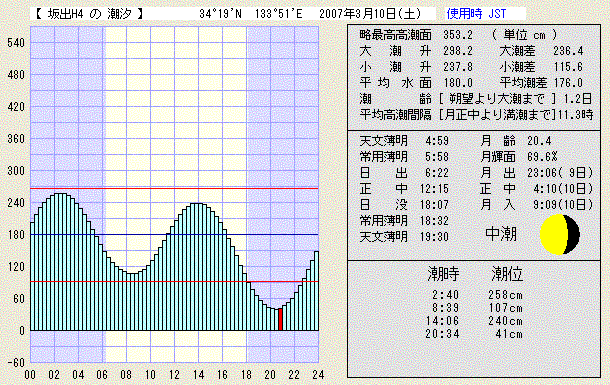
Task: Click the 月齢 value 20.4
Action: coord(539,141)
